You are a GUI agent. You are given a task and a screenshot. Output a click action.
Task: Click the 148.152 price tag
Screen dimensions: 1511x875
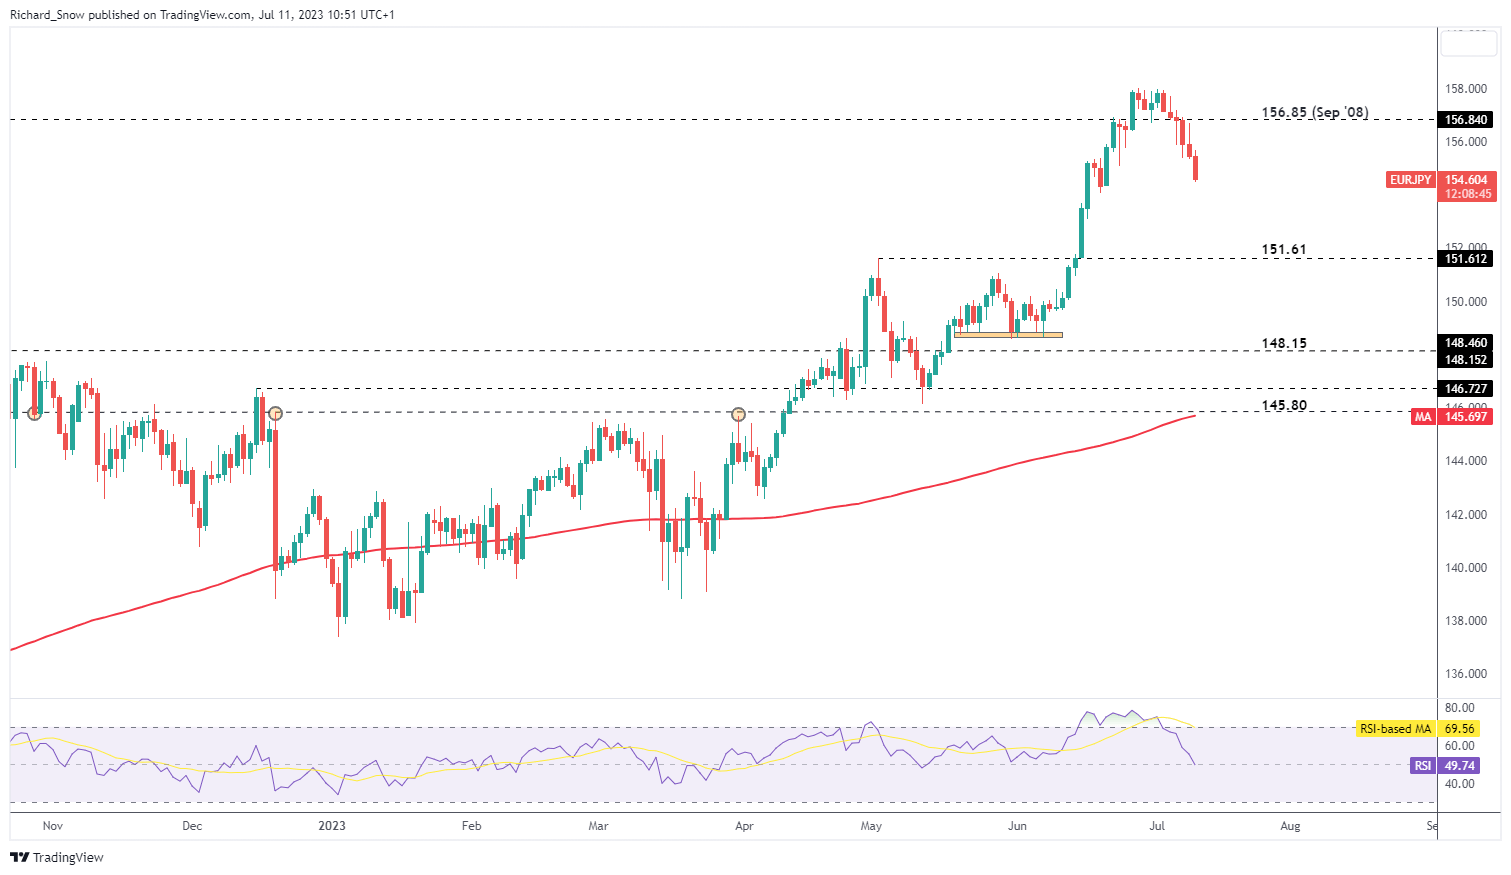[1467, 360]
